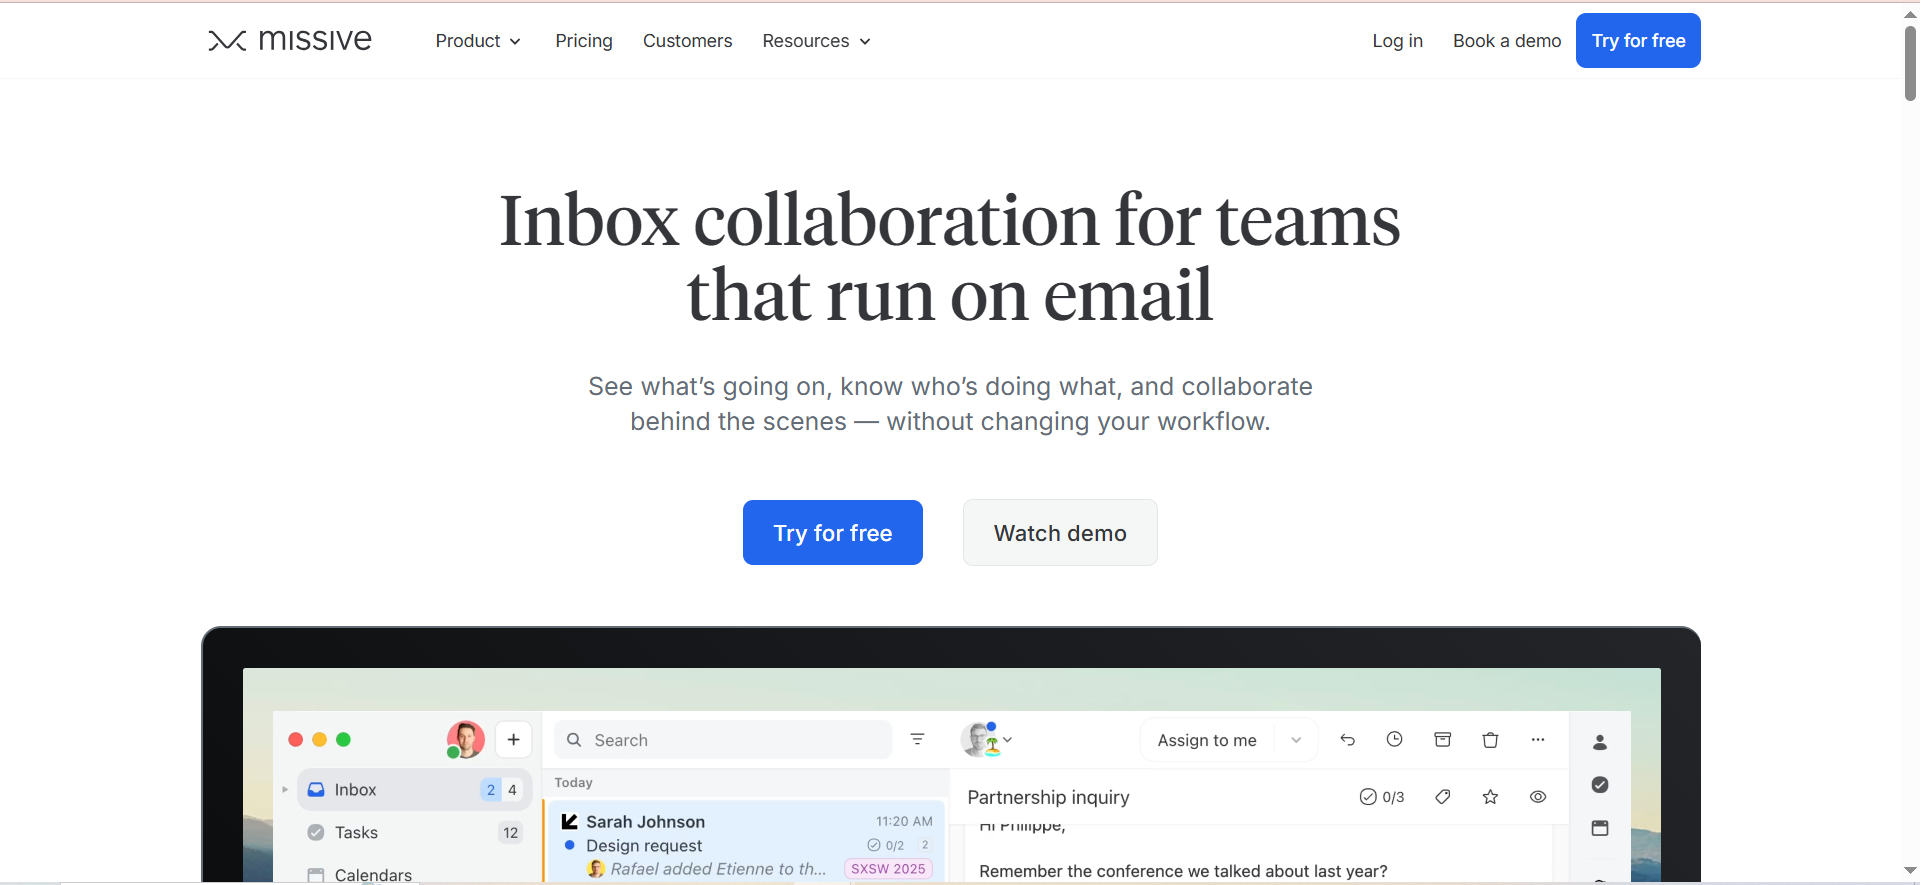
Task: Toggle the watch eye icon
Action: pos(1538,797)
